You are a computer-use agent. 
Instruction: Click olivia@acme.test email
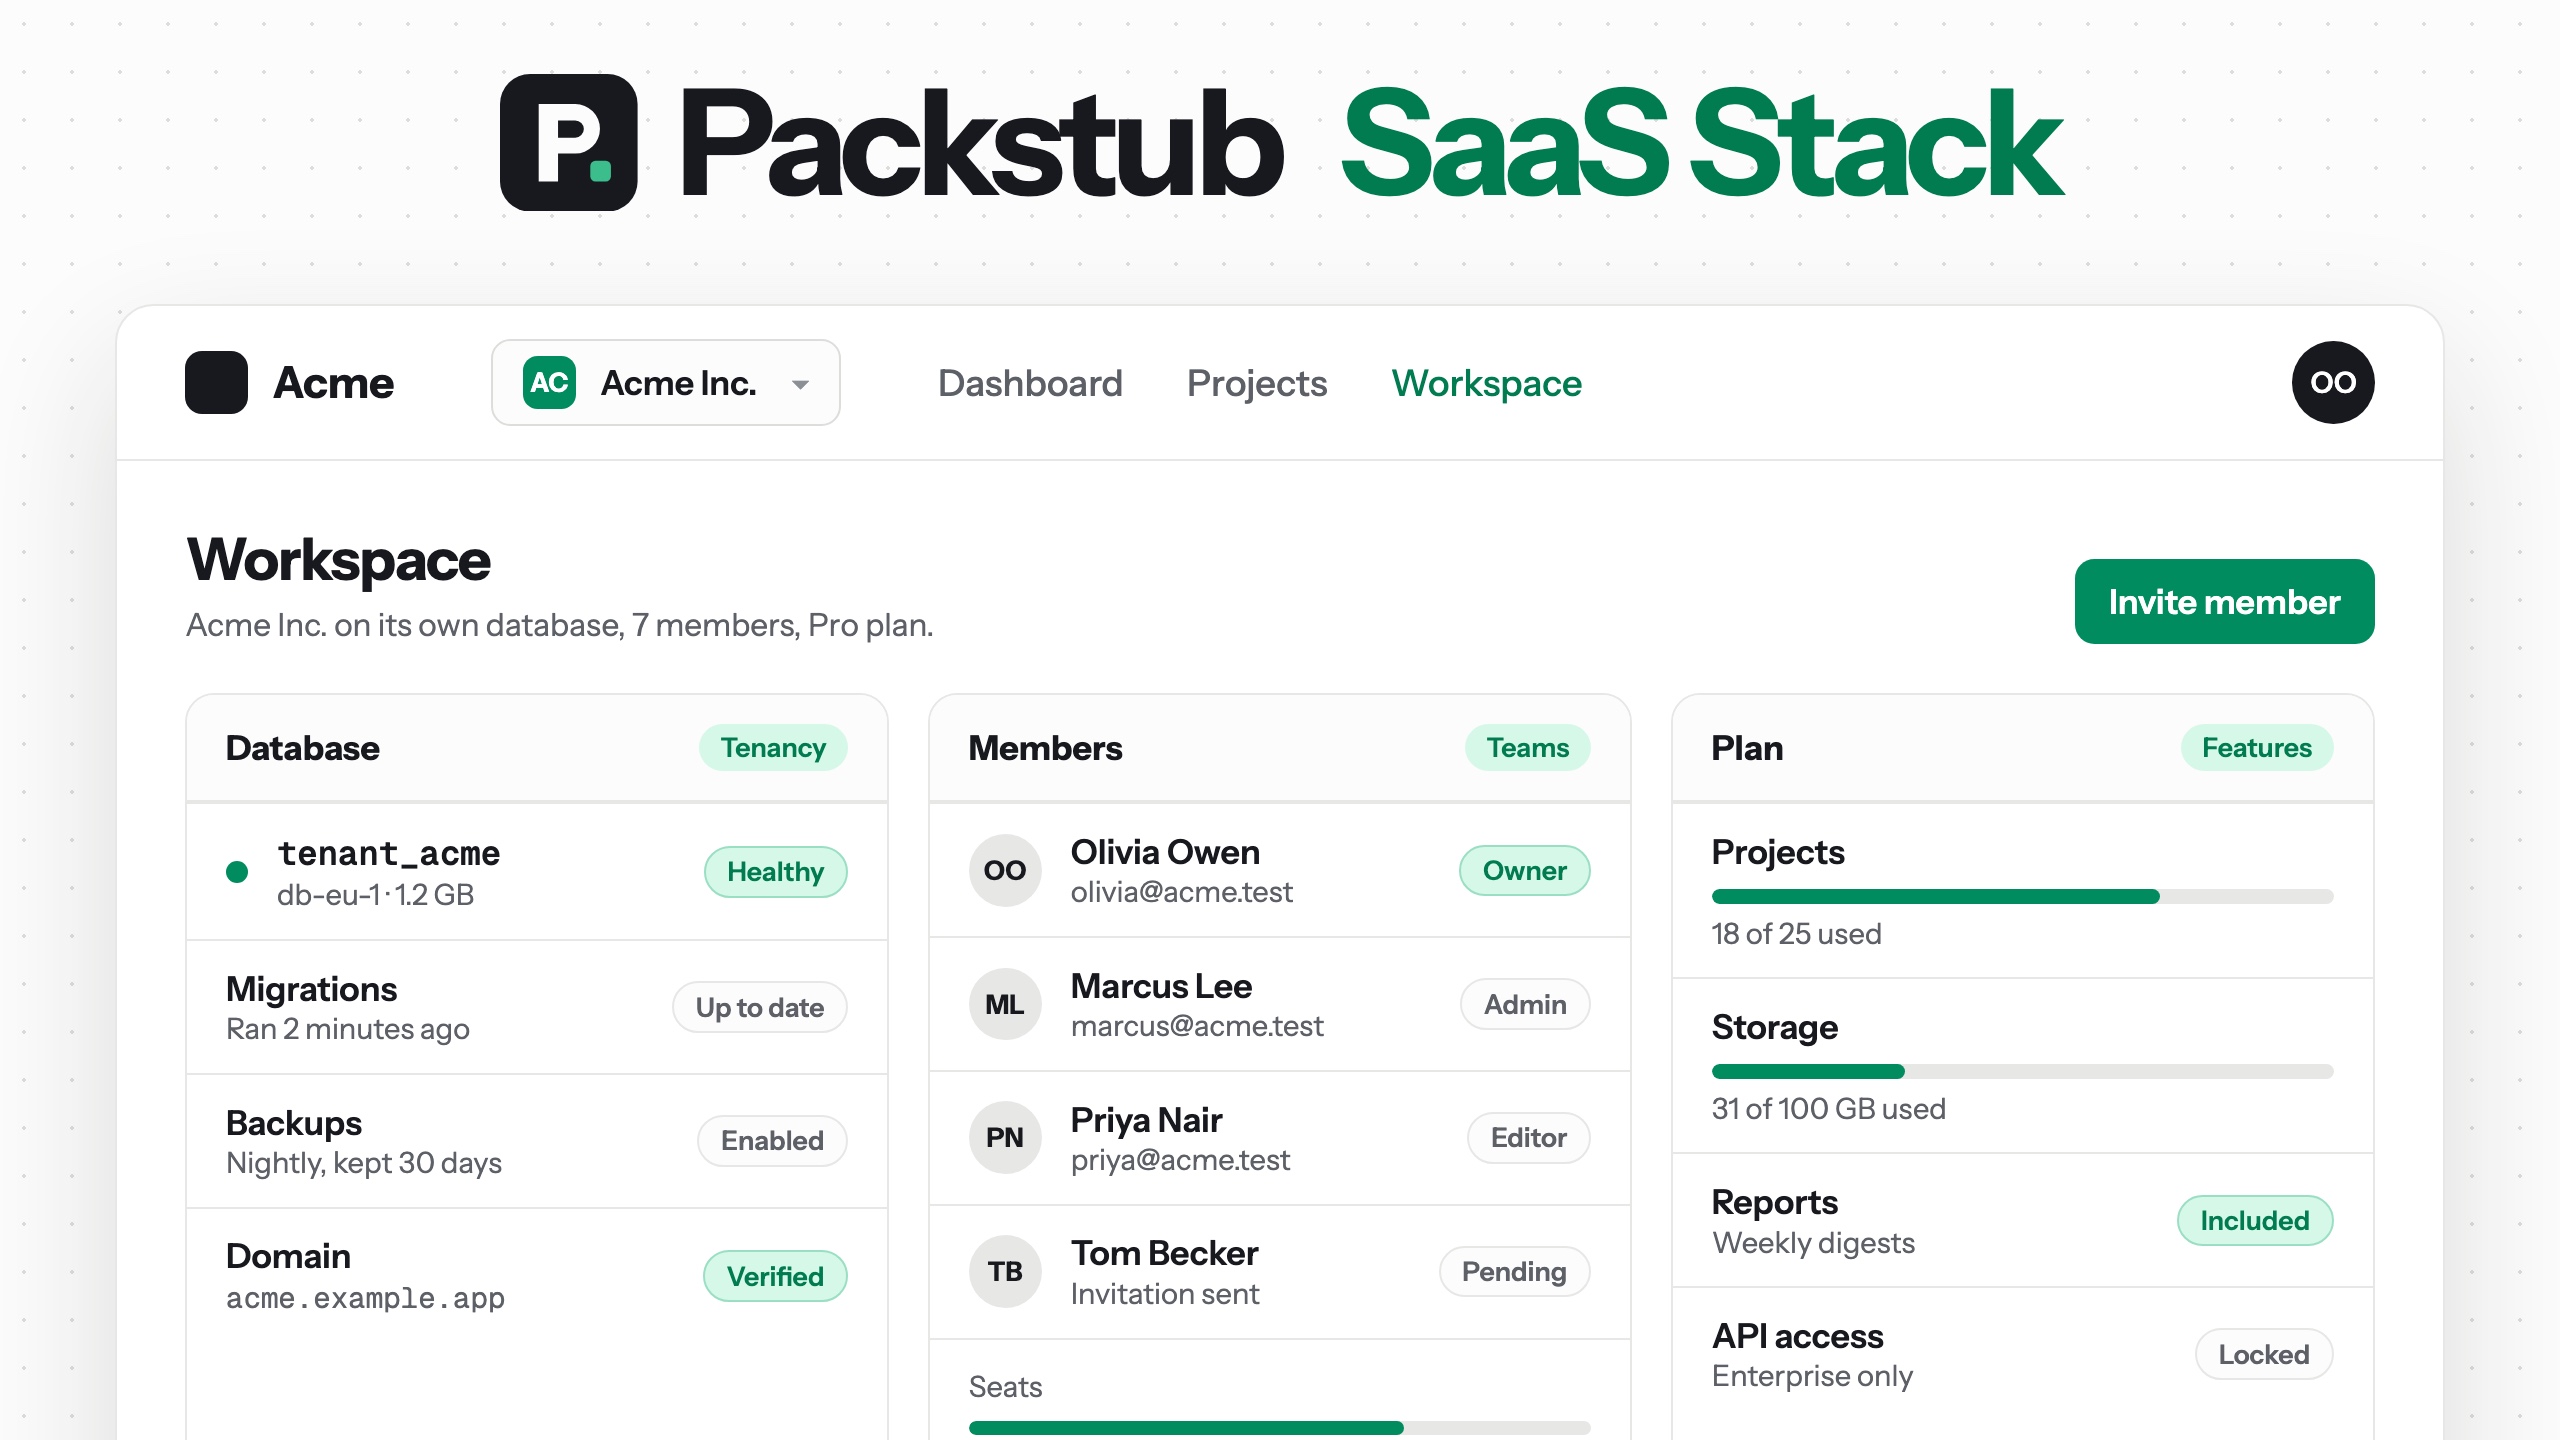point(1182,891)
